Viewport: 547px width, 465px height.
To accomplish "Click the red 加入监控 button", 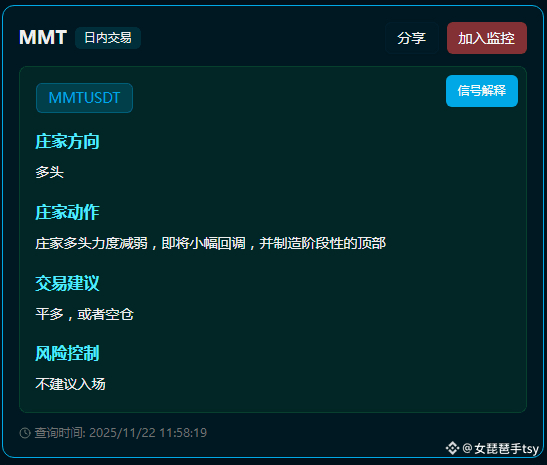I will coord(487,38).
